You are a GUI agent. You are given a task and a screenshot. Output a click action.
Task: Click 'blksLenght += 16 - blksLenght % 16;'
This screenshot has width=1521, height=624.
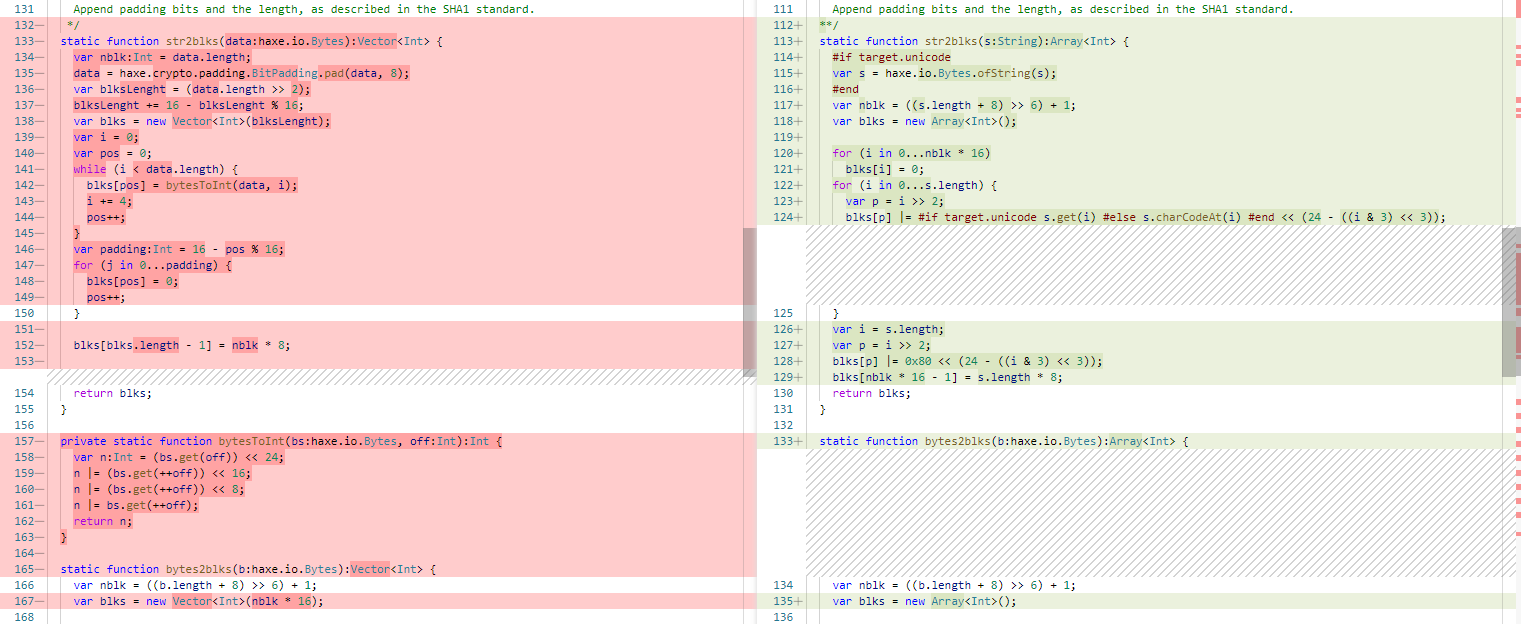click(188, 105)
